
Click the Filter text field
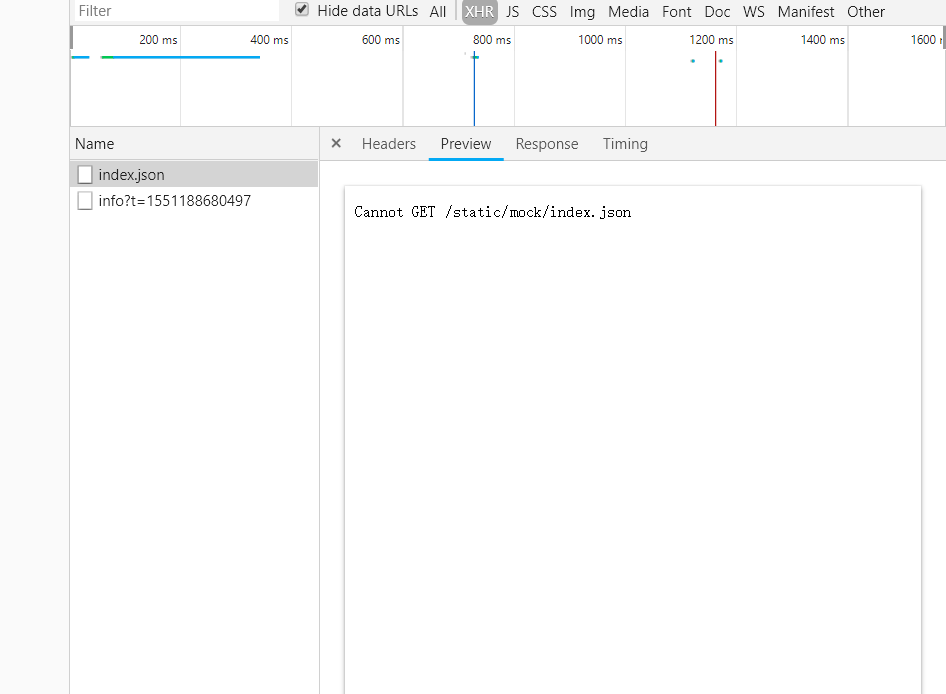pyautogui.click(x=177, y=11)
